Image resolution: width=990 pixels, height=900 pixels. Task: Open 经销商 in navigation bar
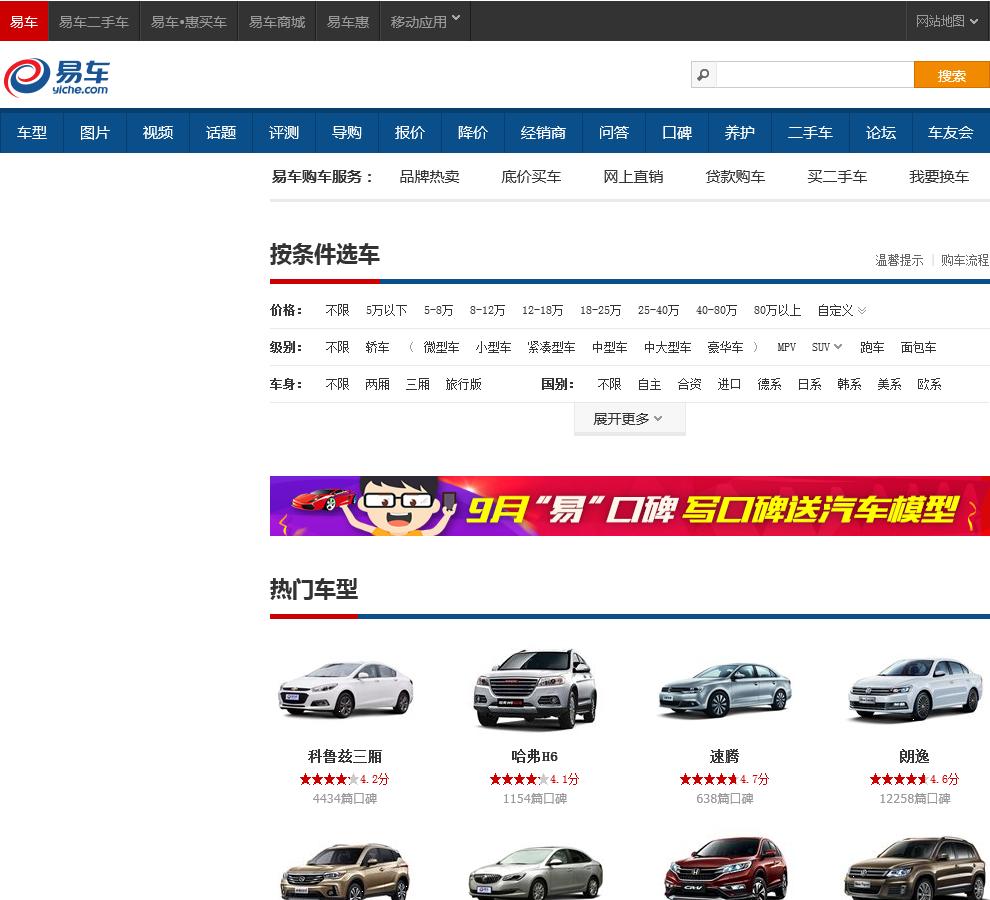(543, 132)
